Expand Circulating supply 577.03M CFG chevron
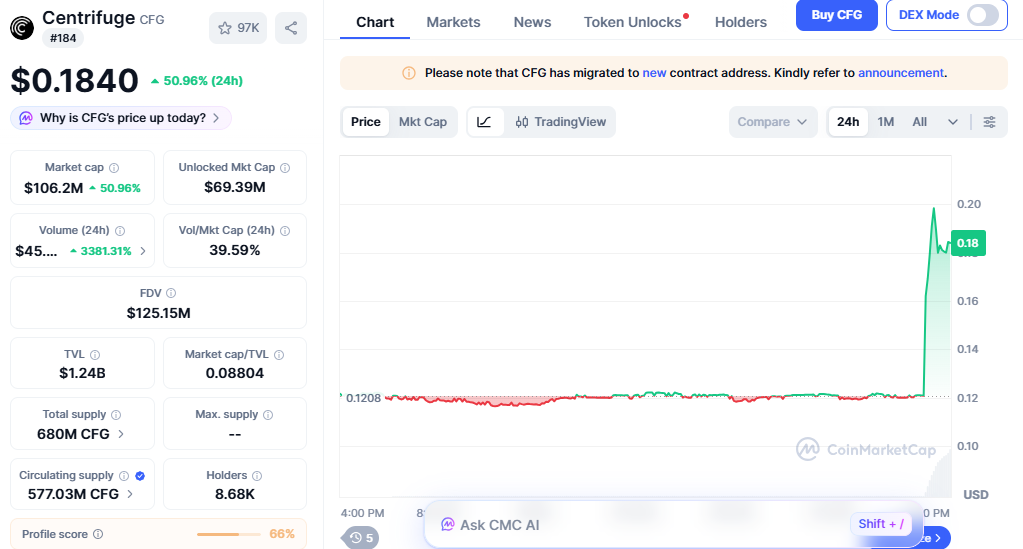Screen dimensions: 1023x549 click(x=130, y=494)
